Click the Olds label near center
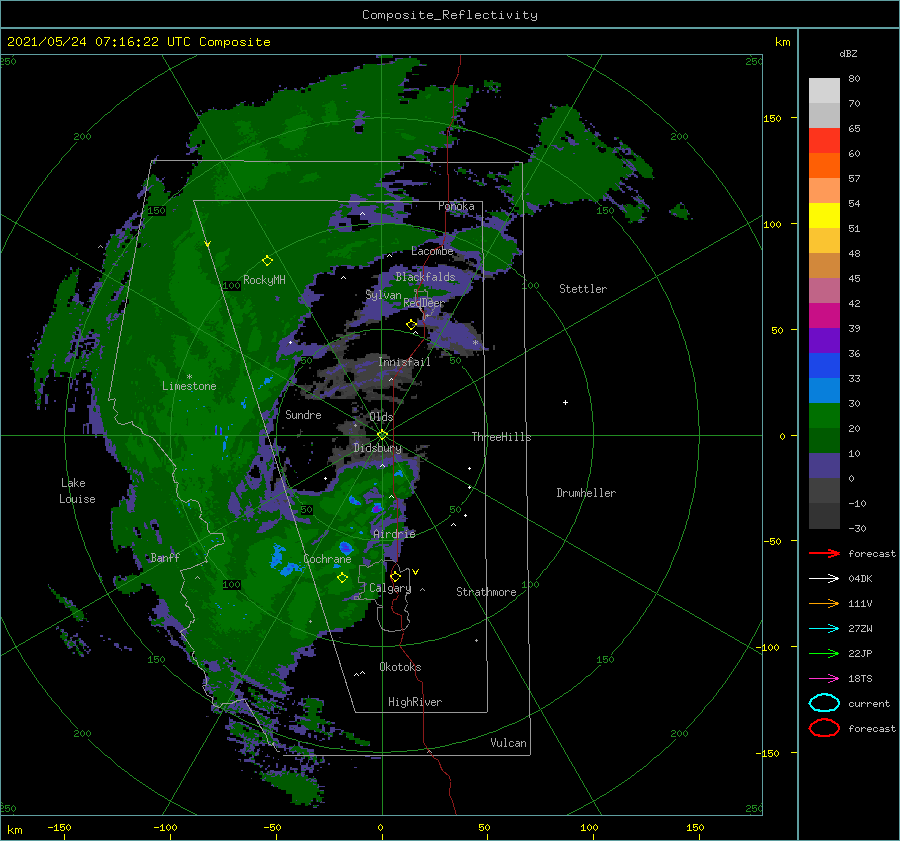Image resolution: width=900 pixels, height=841 pixels. pos(381,417)
